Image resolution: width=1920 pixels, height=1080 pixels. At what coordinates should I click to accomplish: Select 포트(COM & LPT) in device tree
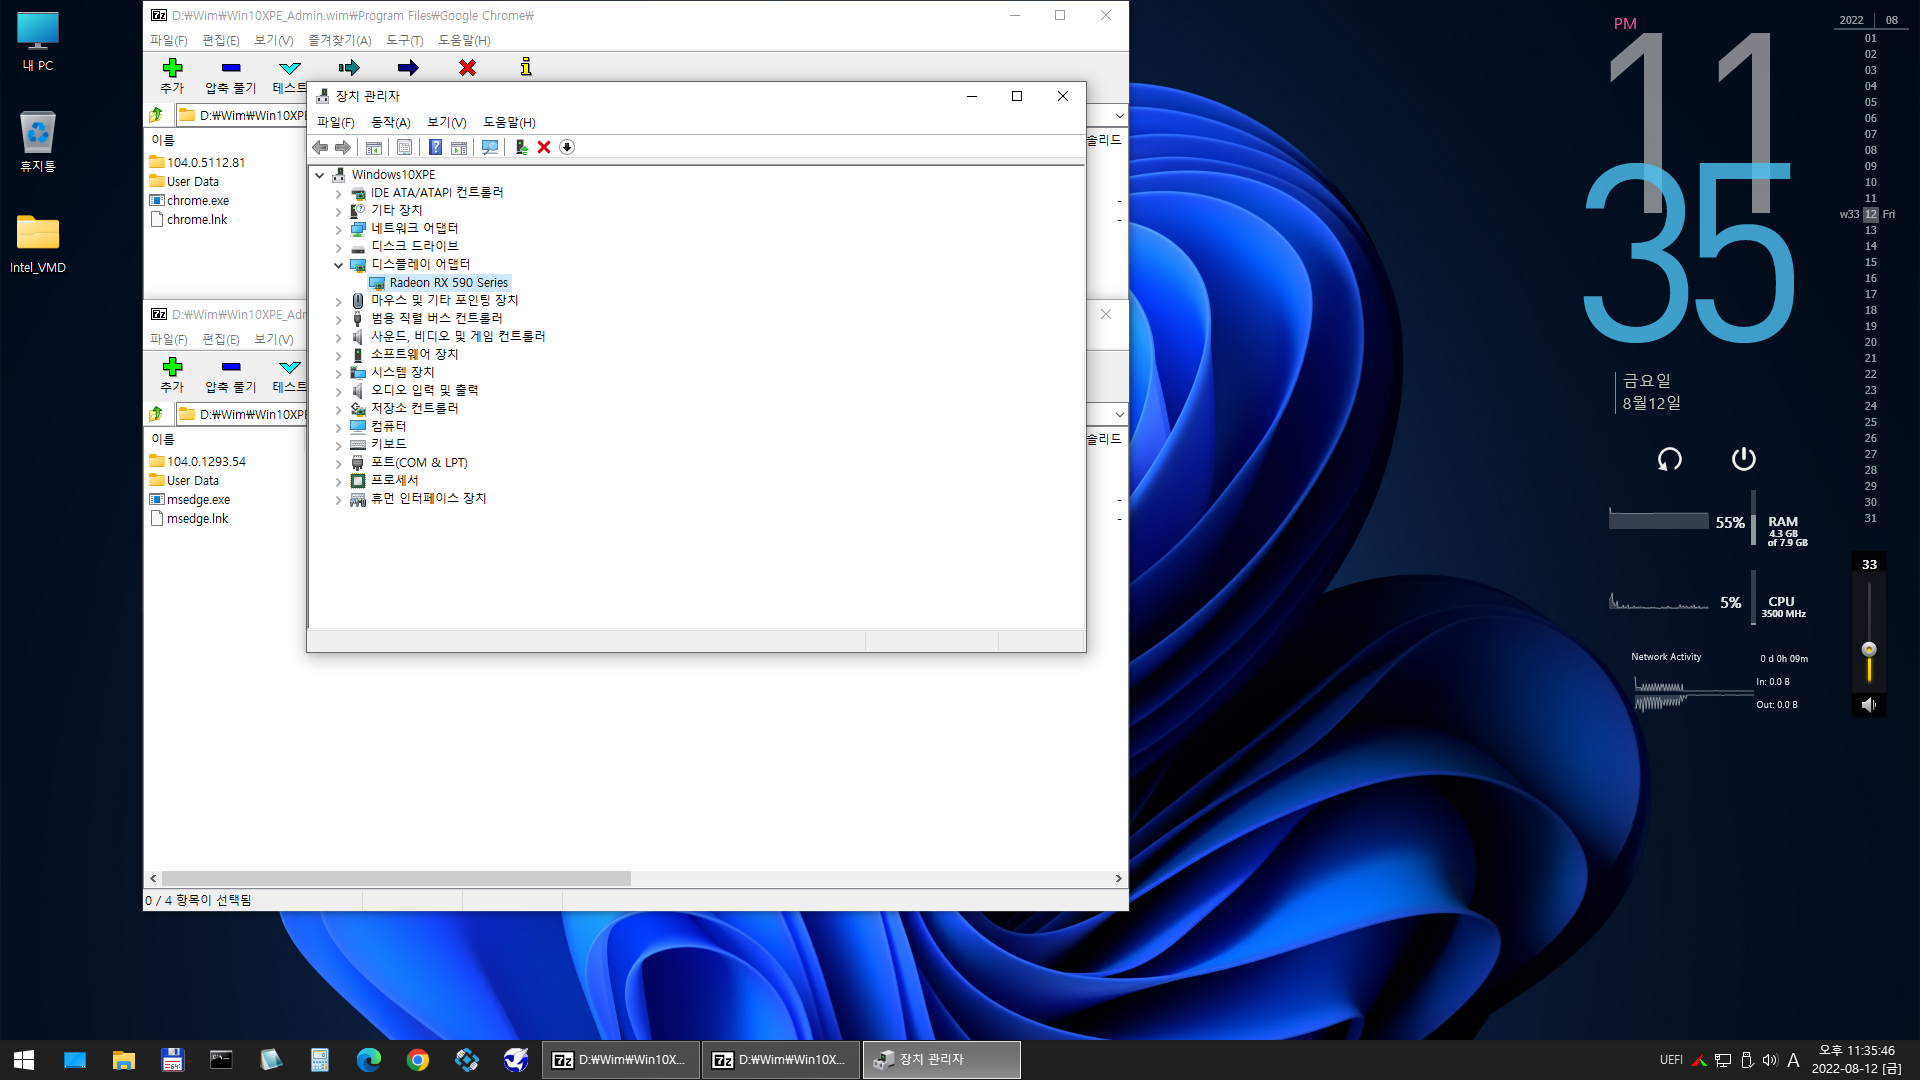tap(419, 463)
